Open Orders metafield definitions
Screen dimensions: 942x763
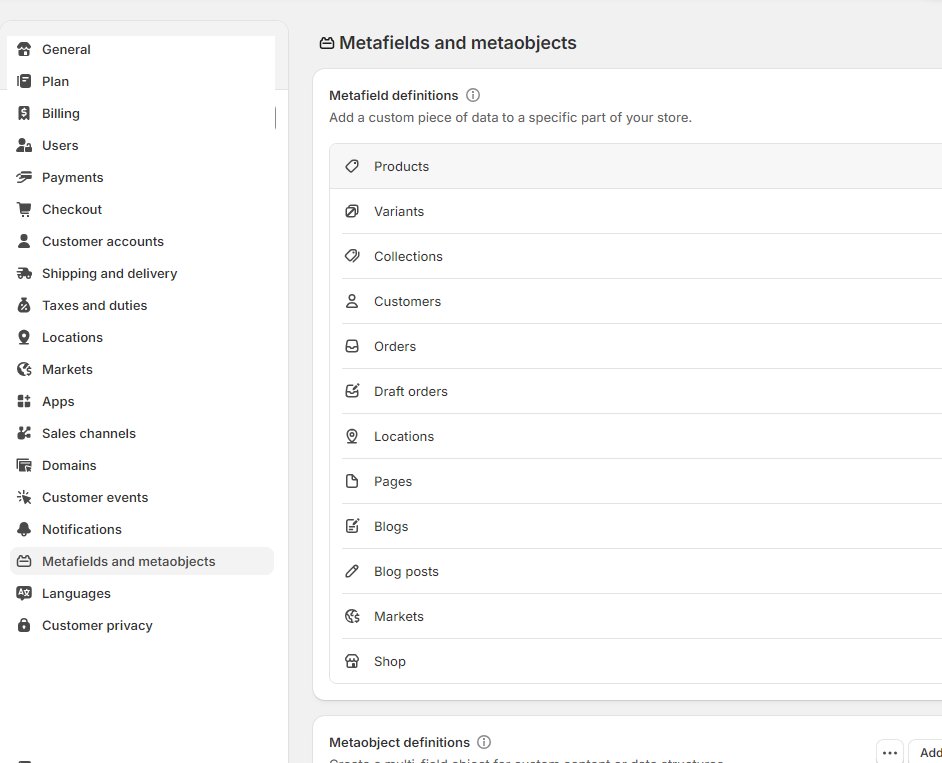[395, 347]
